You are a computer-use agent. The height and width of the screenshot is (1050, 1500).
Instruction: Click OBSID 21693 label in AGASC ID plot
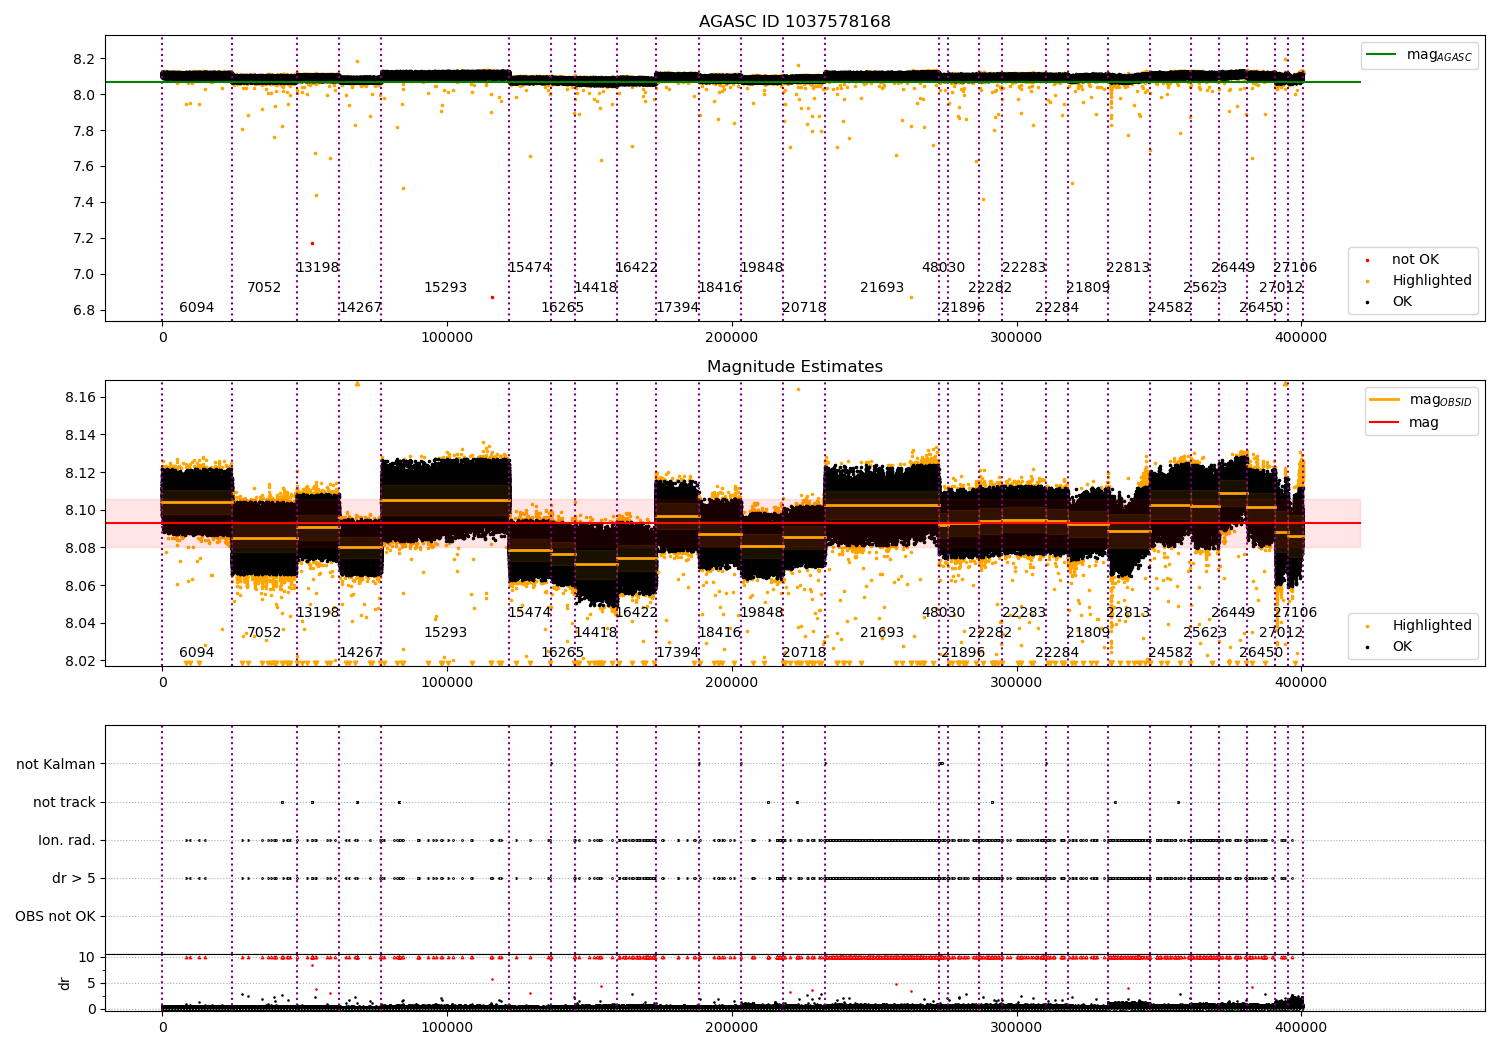point(882,288)
